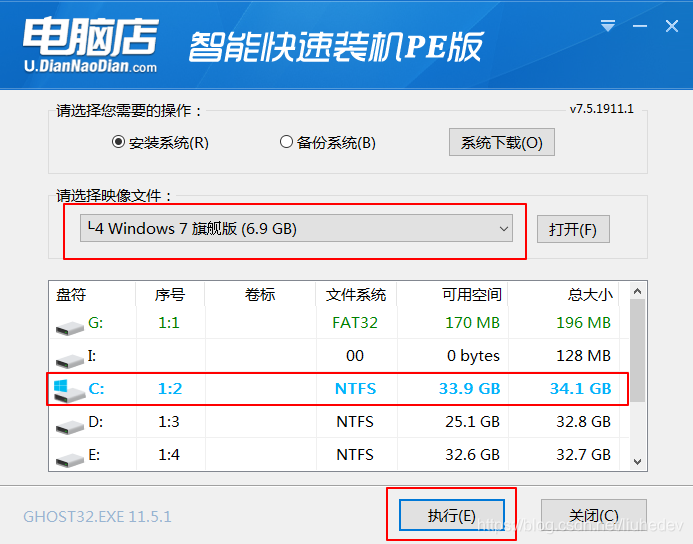693x544 pixels.
Task: Sort by the 盘符 column header
Action: tap(92, 294)
